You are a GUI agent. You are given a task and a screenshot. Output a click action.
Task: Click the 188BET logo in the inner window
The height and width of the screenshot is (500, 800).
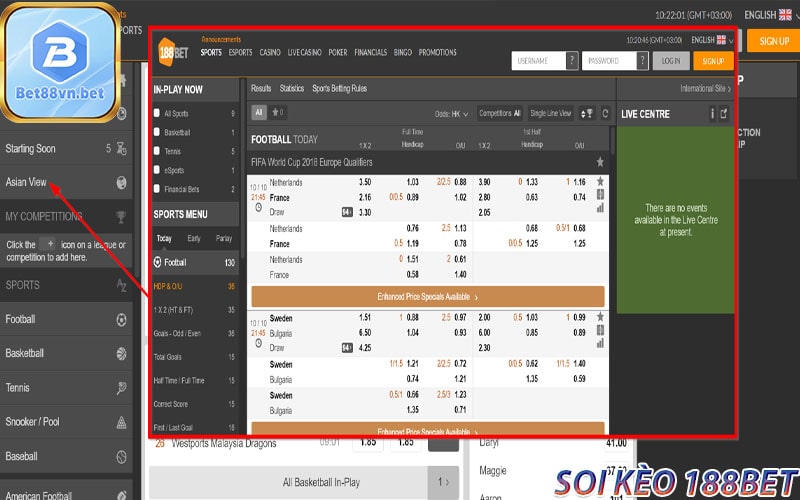coord(173,52)
